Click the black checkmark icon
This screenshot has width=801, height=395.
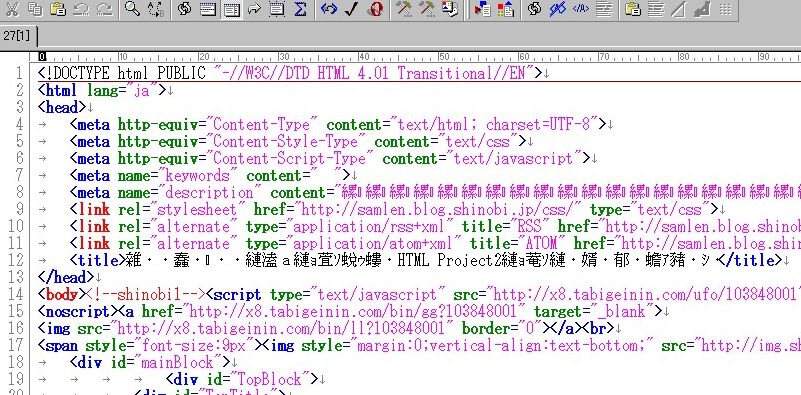352,9
